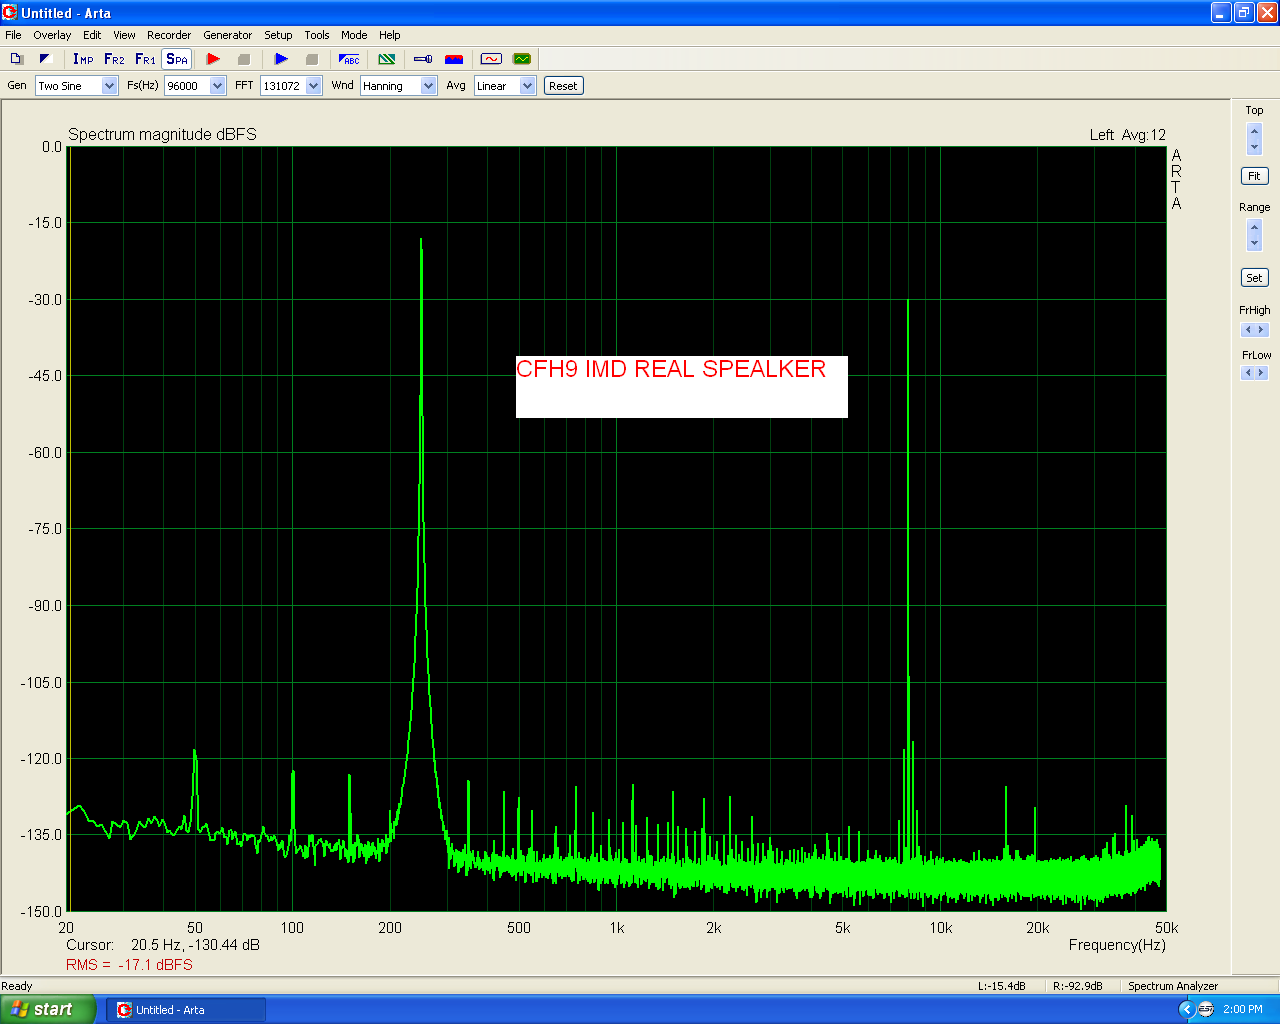This screenshot has width=1280, height=1024.
Task: Click the L:-15.4dB status bar level
Action: tap(1002, 986)
